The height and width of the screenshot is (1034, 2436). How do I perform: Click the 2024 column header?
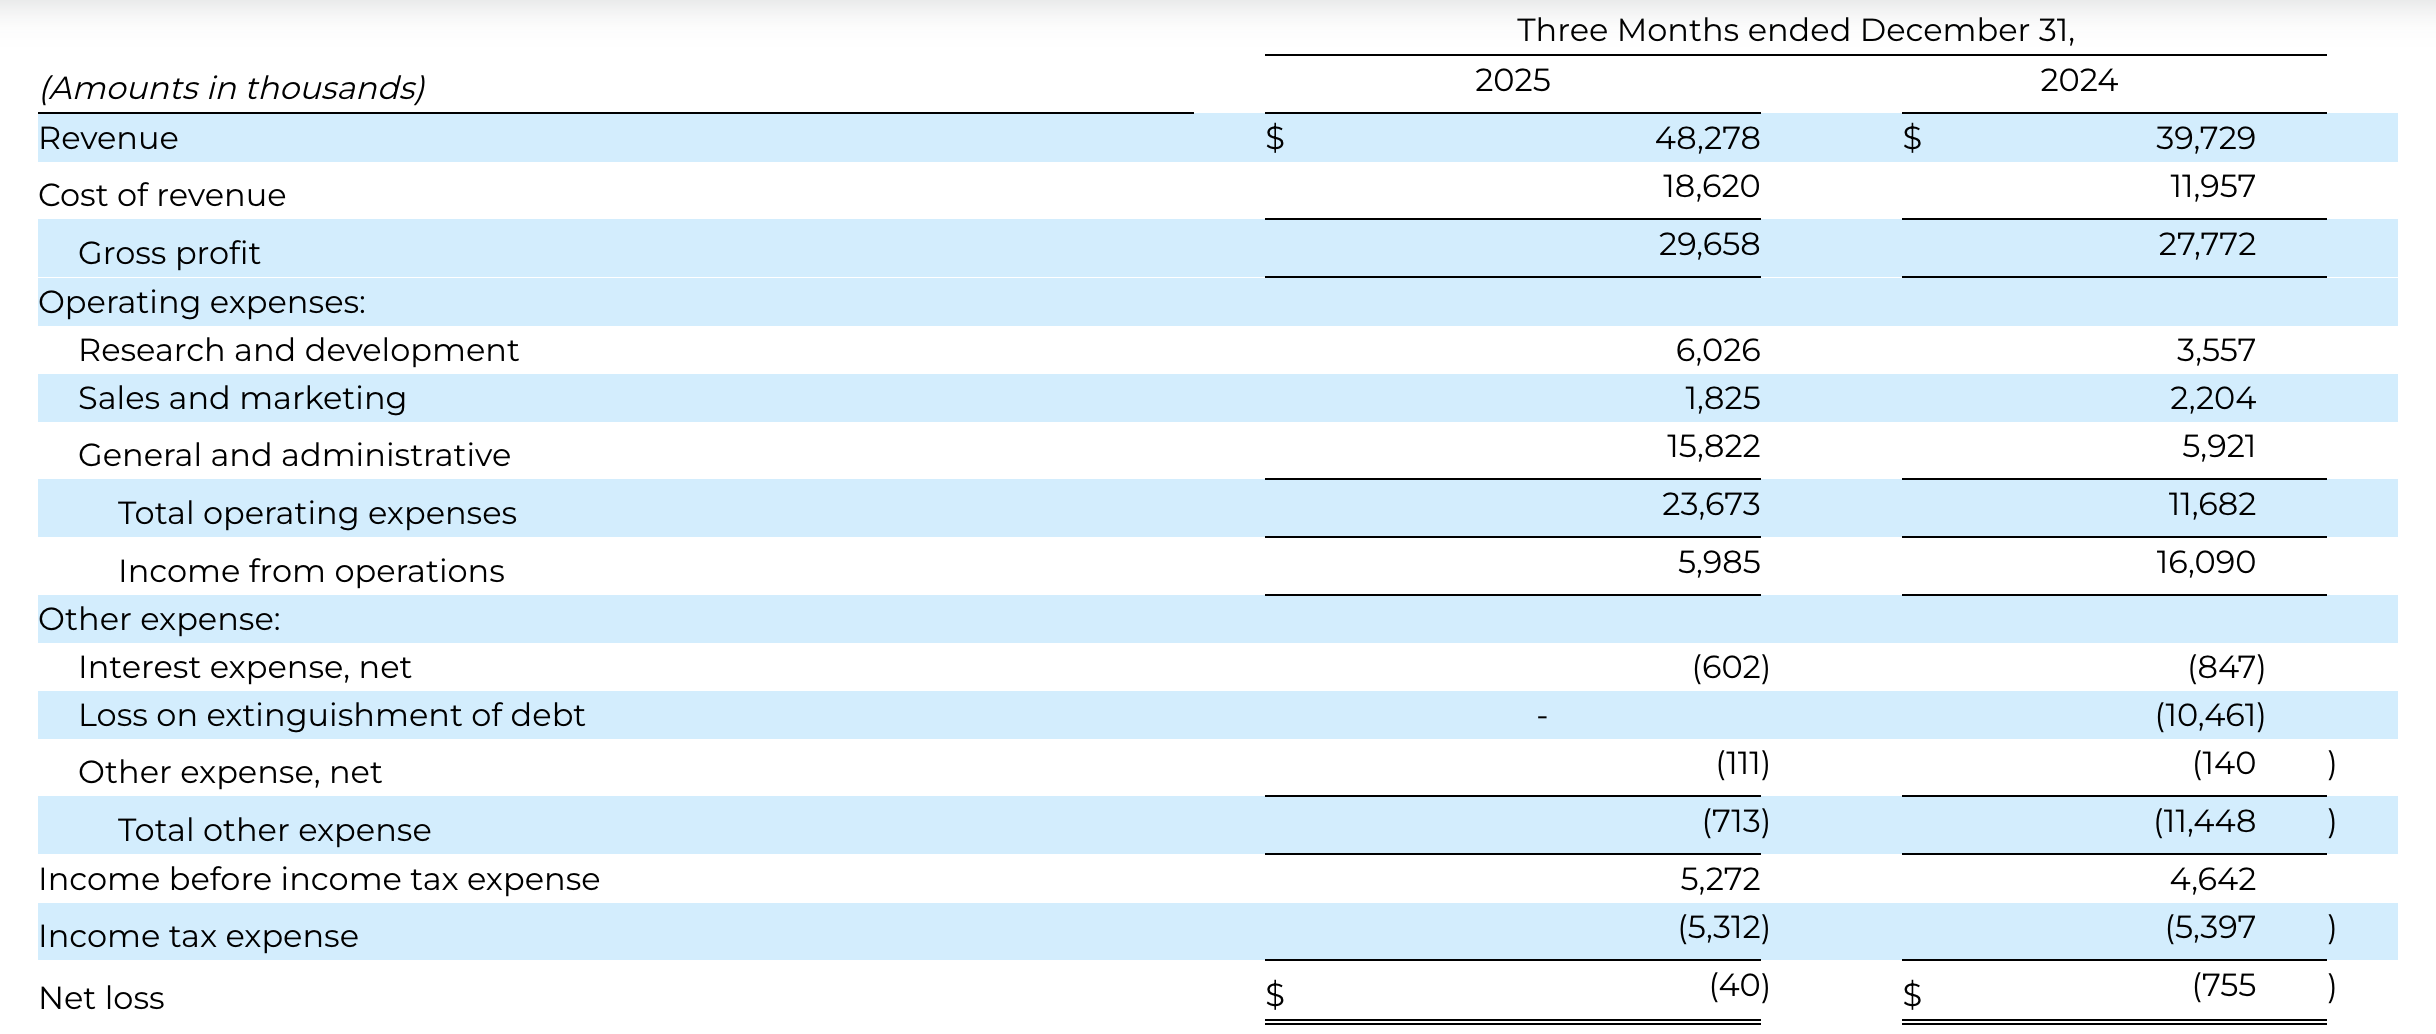click(2078, 81)
